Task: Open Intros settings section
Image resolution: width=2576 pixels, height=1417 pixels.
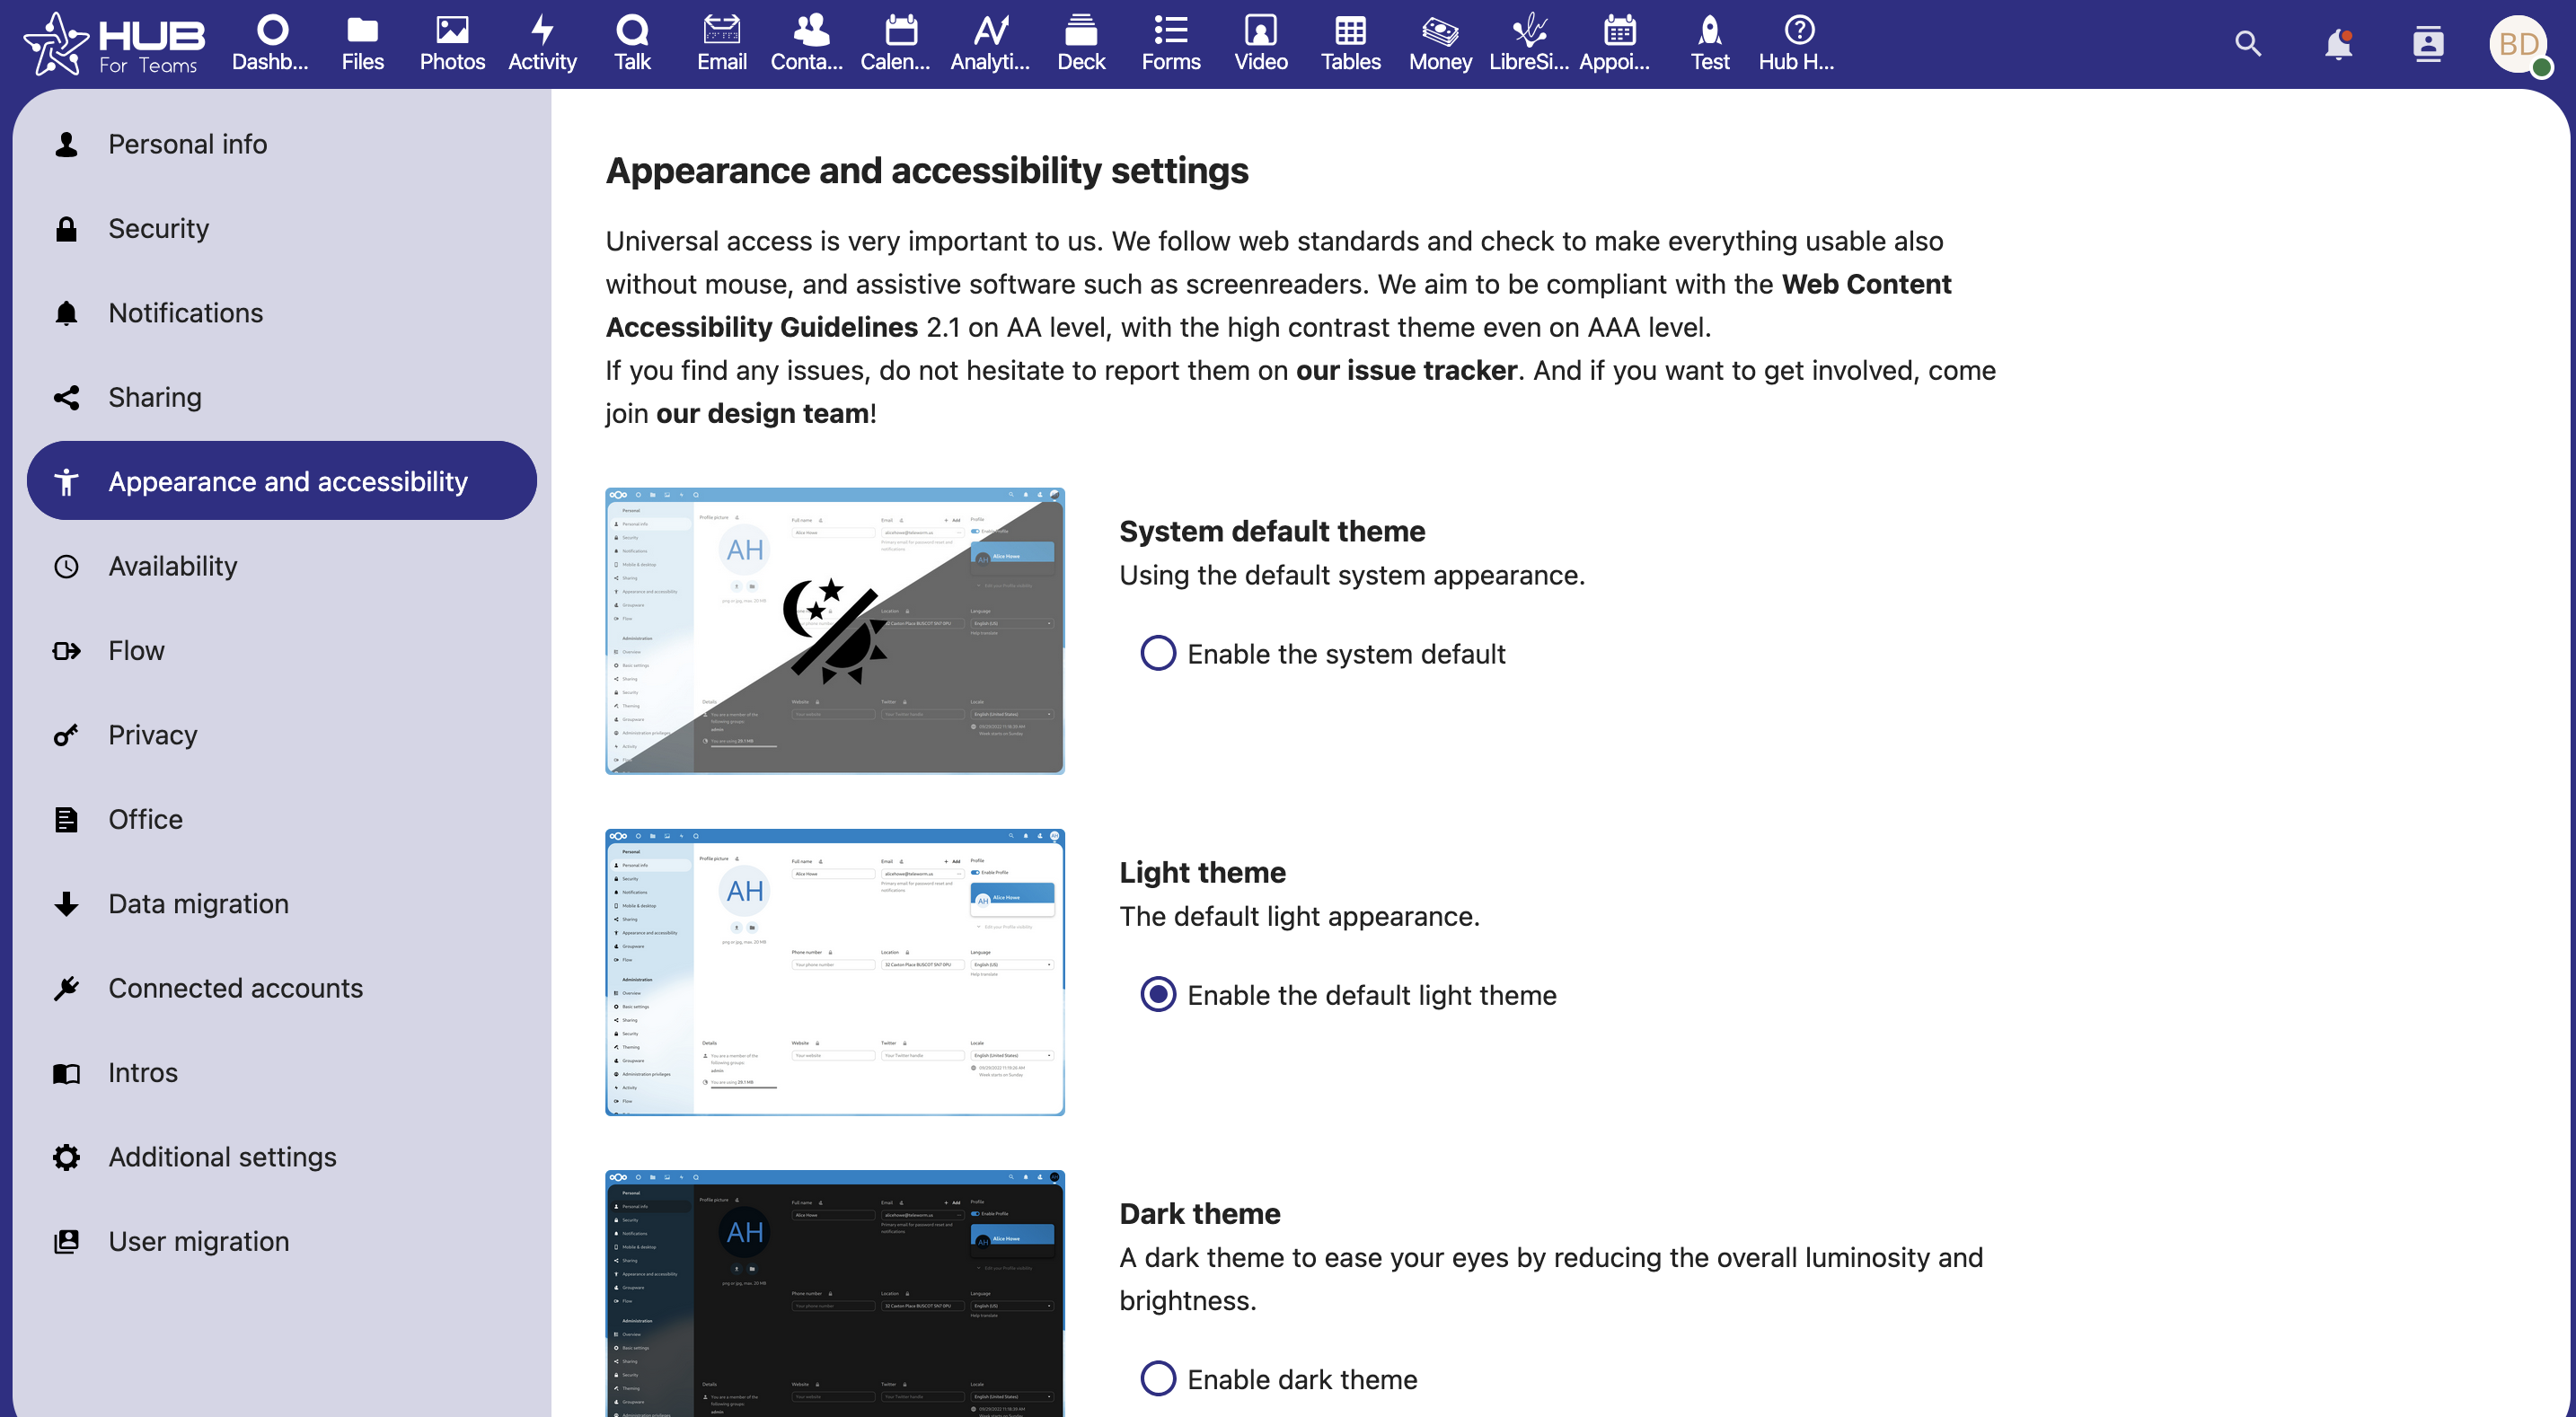Action: tap(282, 1072)
